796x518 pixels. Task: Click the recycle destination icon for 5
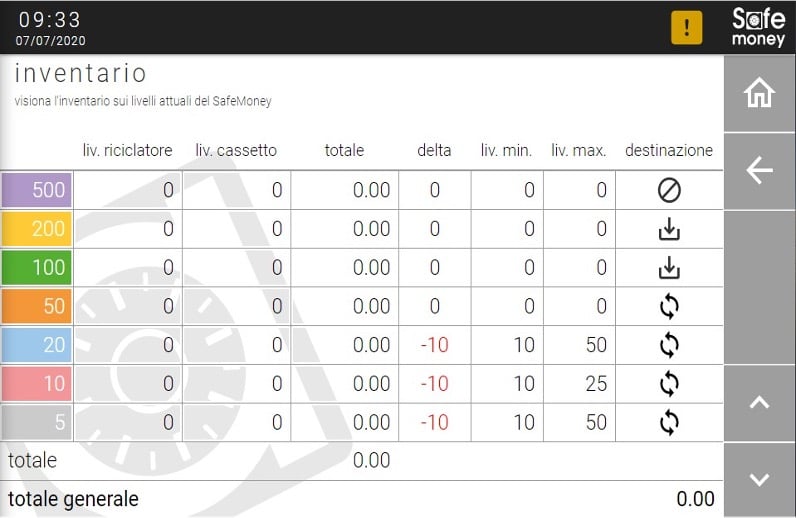click(x=669, y=422)
